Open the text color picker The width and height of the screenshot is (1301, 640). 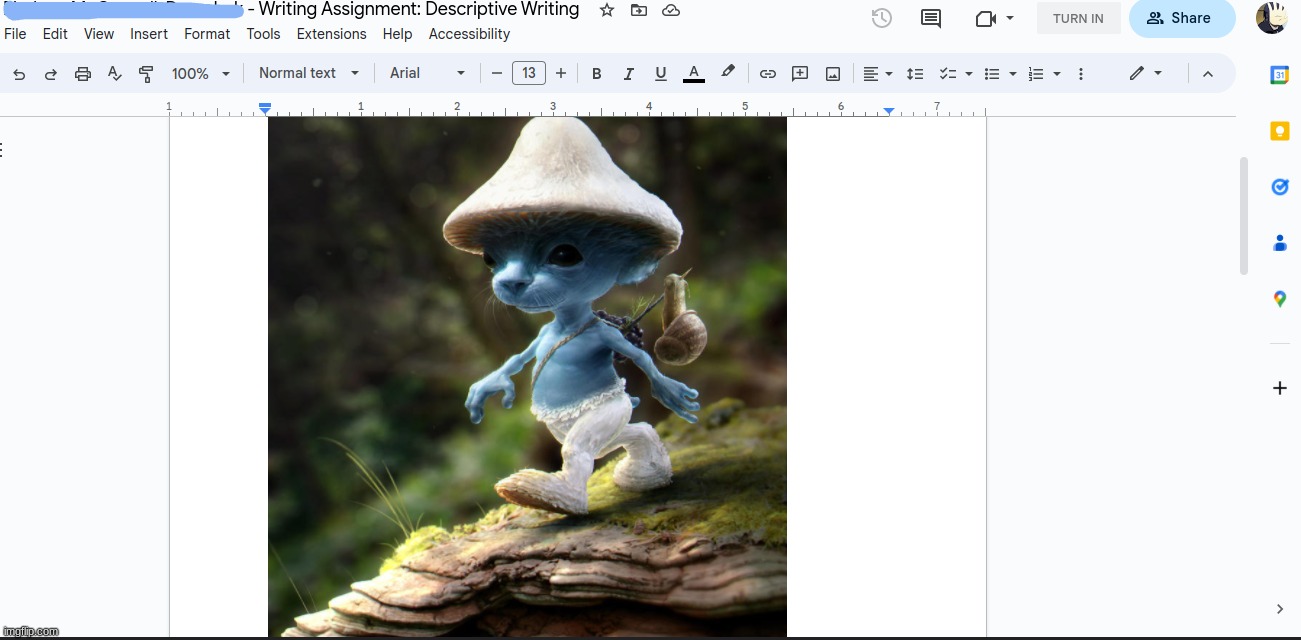click(x=694, y=74)
